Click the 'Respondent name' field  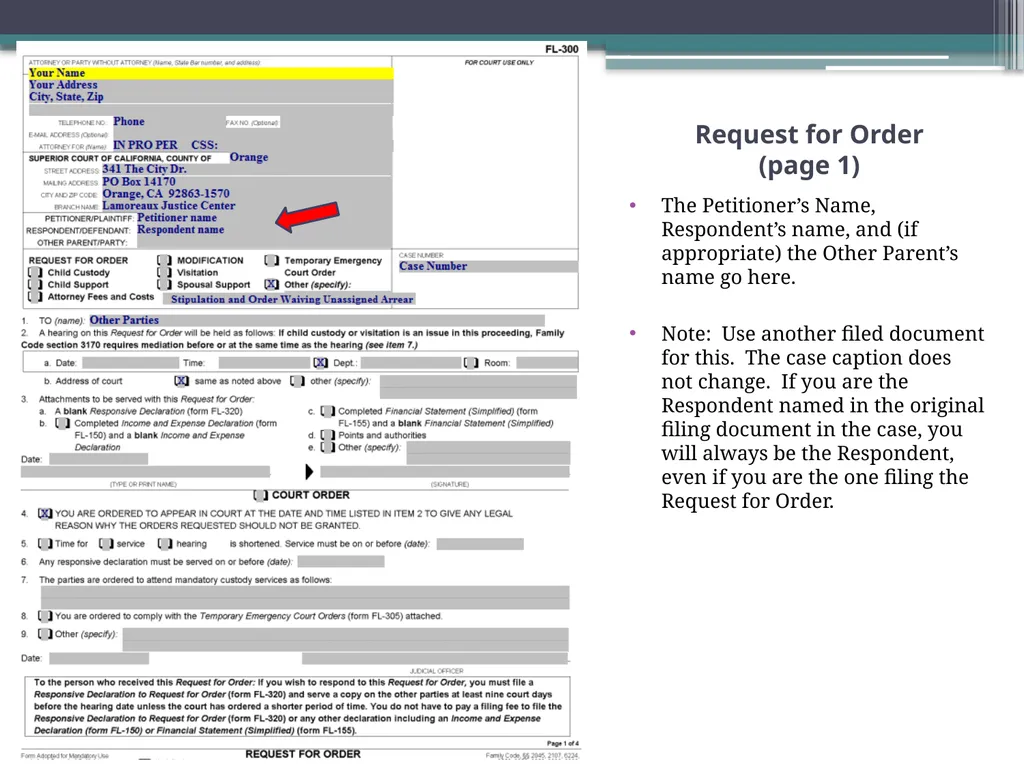[264, 230]
